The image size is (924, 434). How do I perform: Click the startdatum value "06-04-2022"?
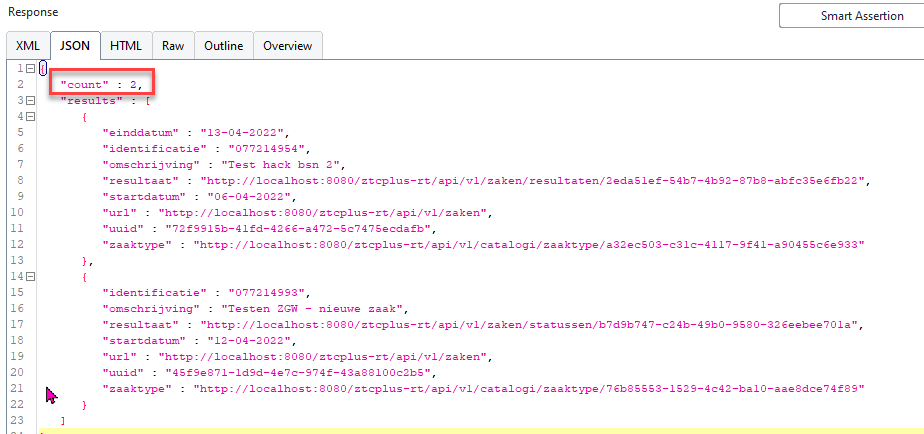pyautogui.click(x=250, y=196)
